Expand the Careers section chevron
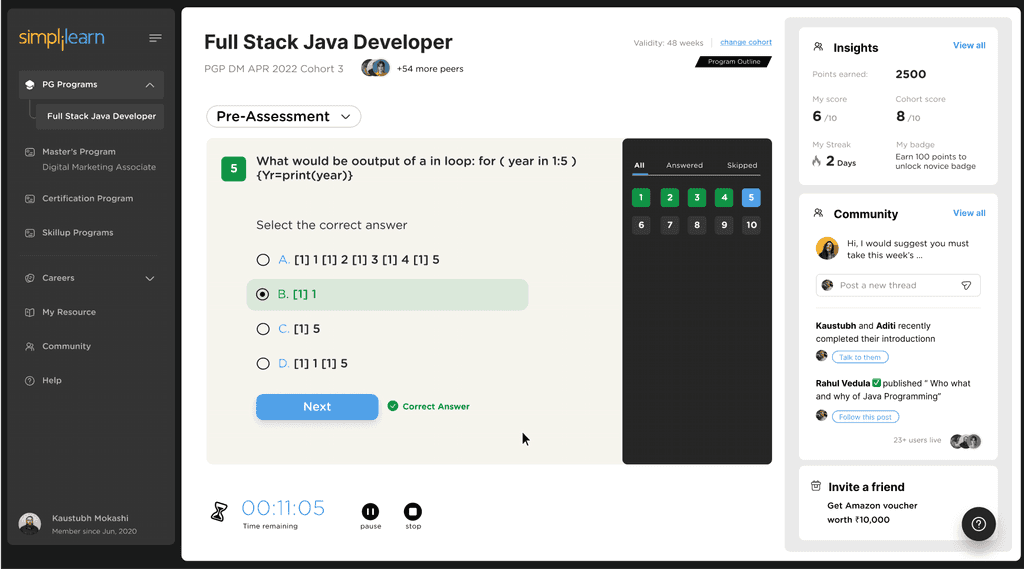 tap(150, 278)
